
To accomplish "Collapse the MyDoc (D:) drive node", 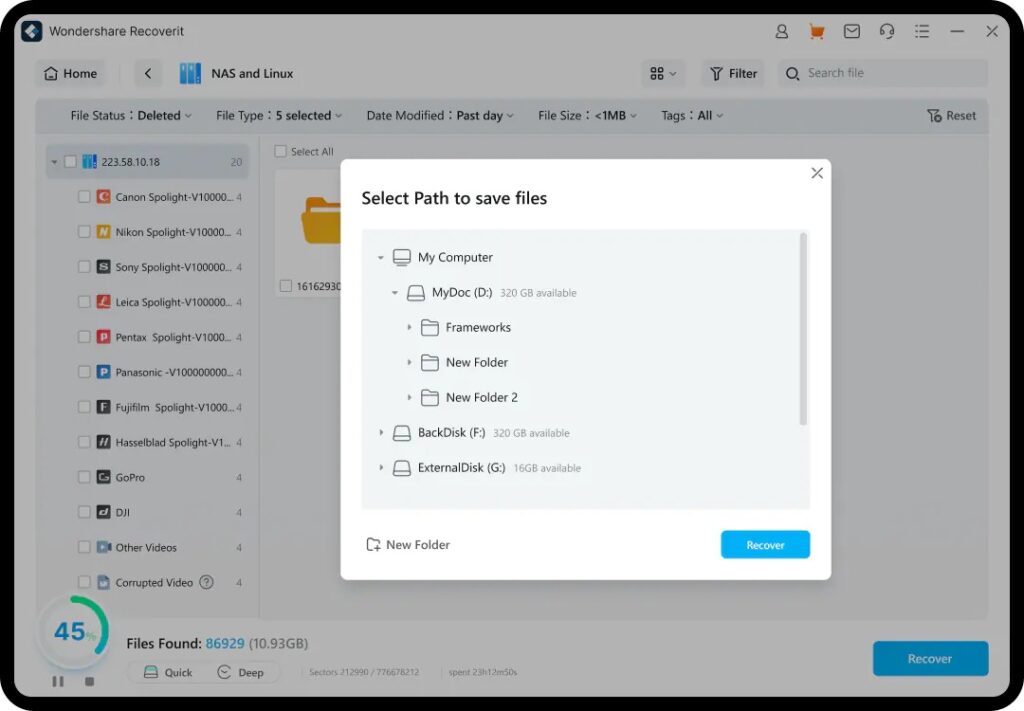I will (x=394, y=292).
